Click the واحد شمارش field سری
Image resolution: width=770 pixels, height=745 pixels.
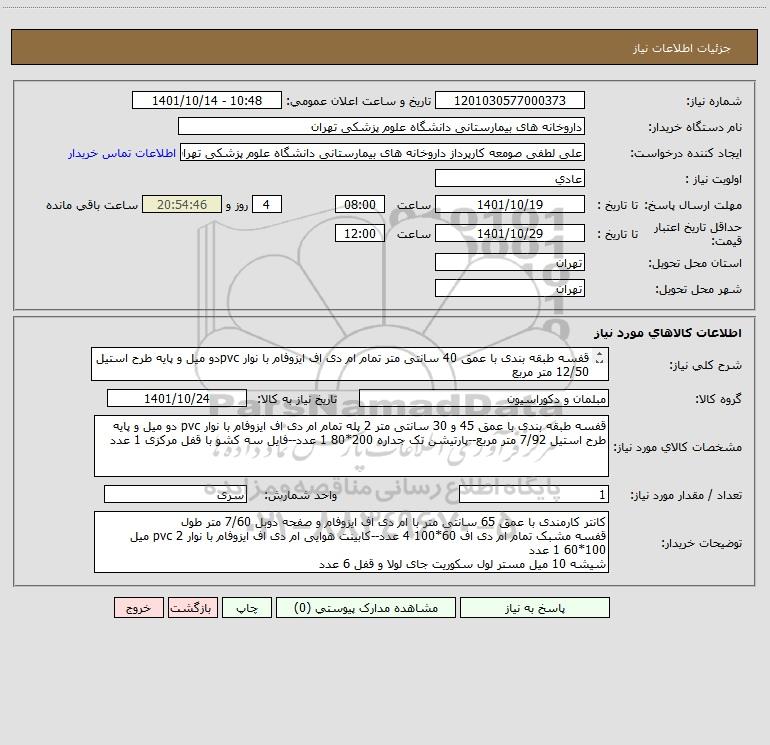[175, 495]
